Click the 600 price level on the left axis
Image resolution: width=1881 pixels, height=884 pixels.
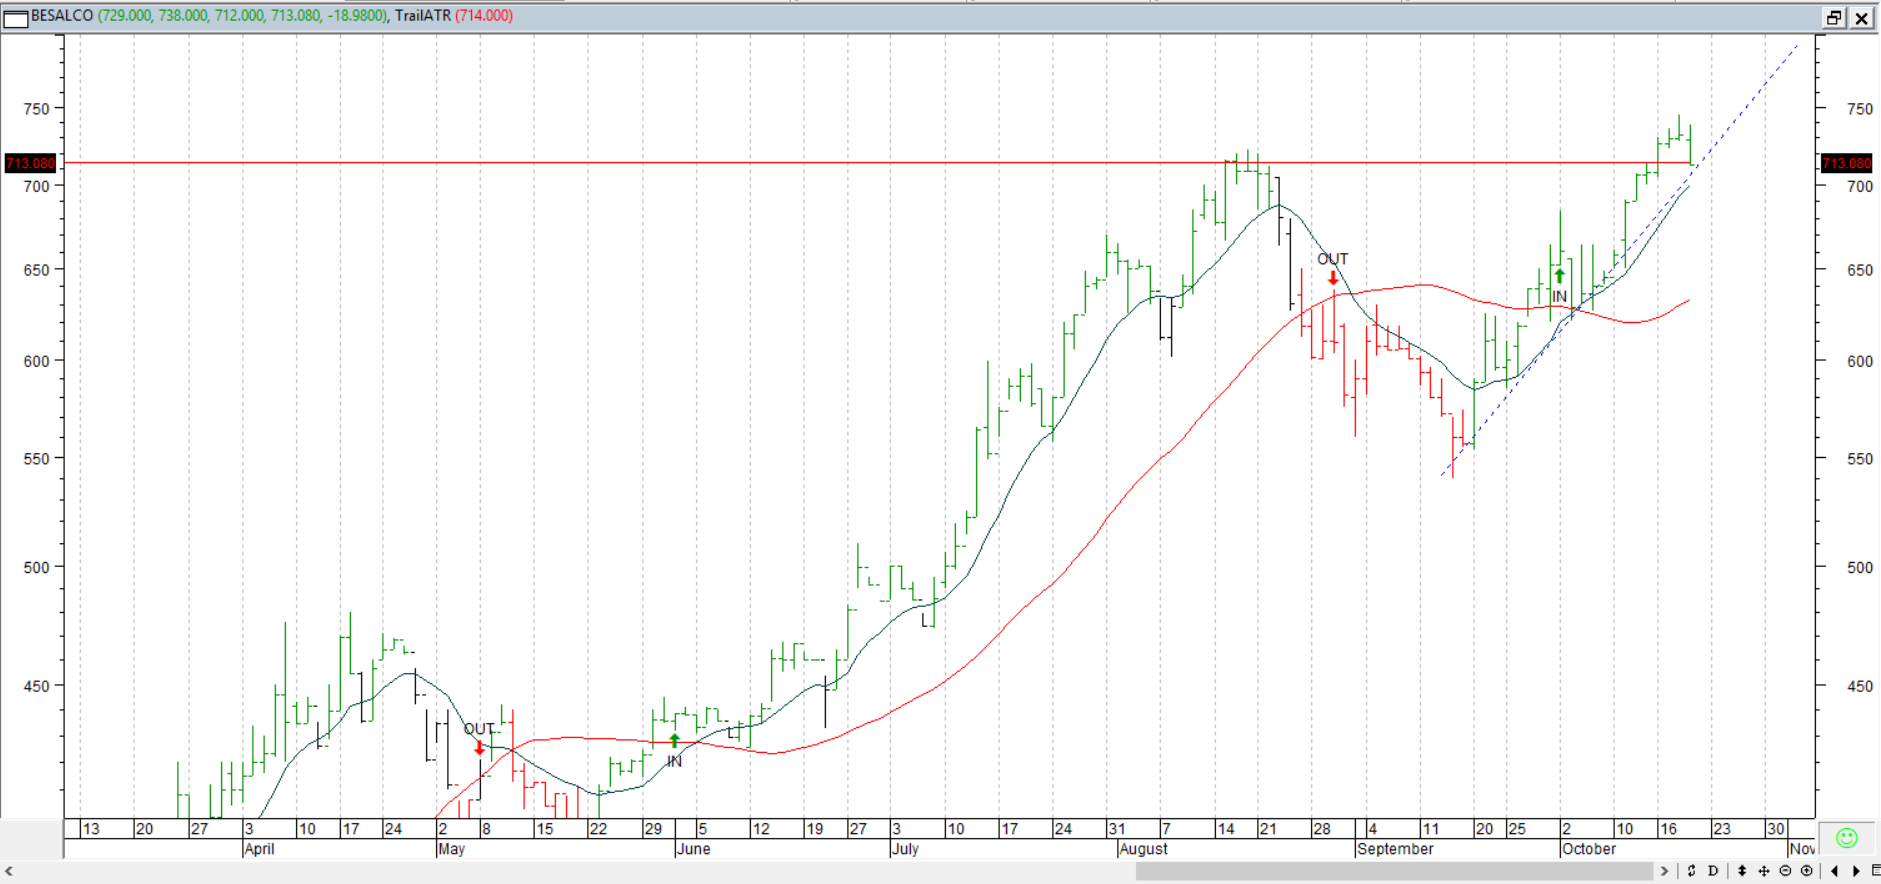coord(37,362)
